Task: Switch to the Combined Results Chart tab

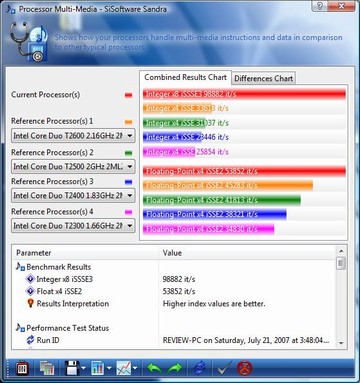Action: click(x=185, y=77)
